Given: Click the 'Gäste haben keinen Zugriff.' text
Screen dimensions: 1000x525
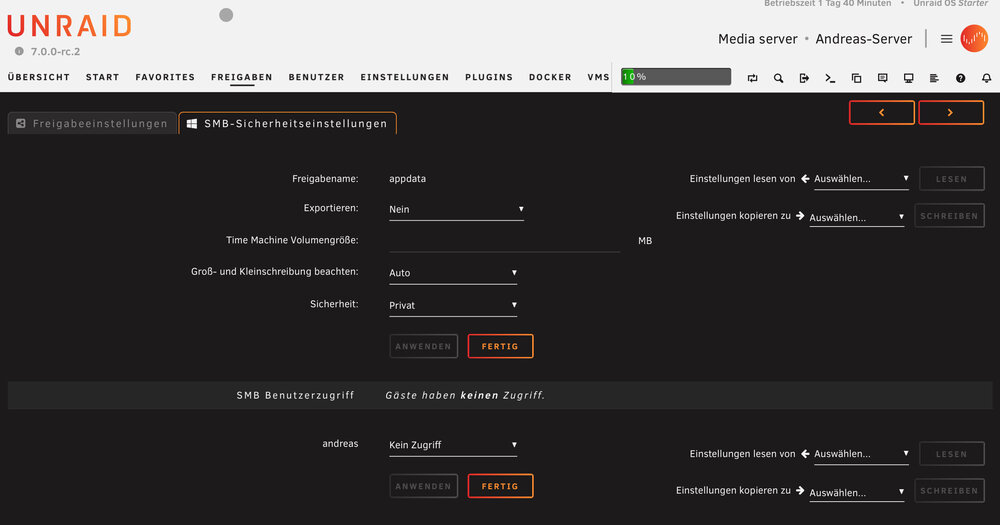Looking at the screenshot, I should pyautogui.click(x=465, y=396).
